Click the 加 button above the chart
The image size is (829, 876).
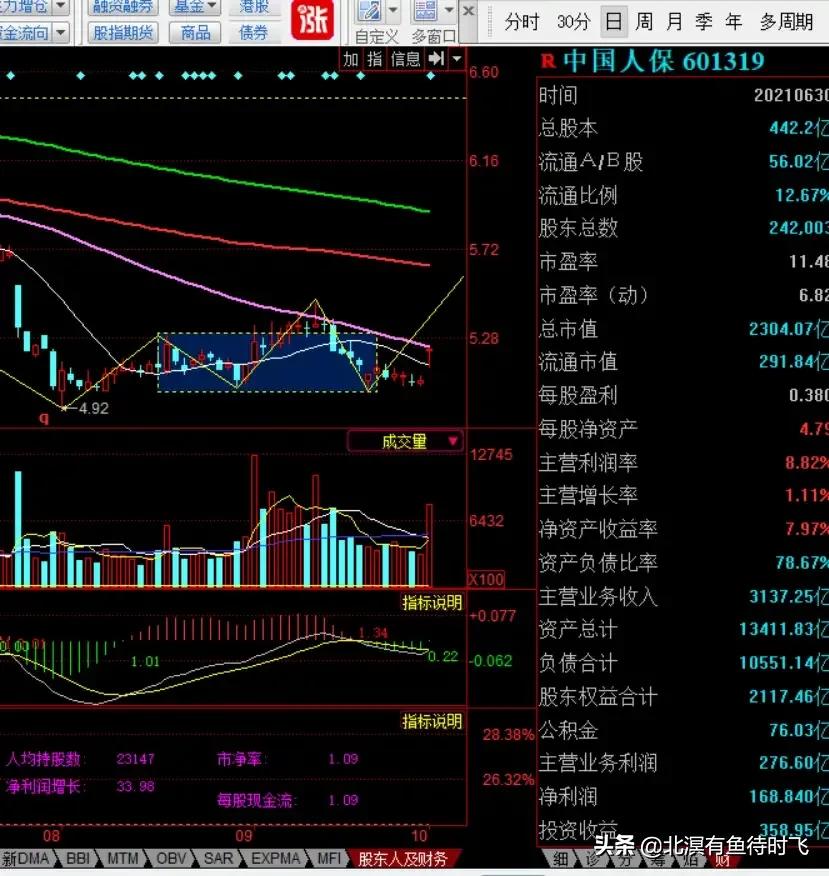(x=351, y=59)
